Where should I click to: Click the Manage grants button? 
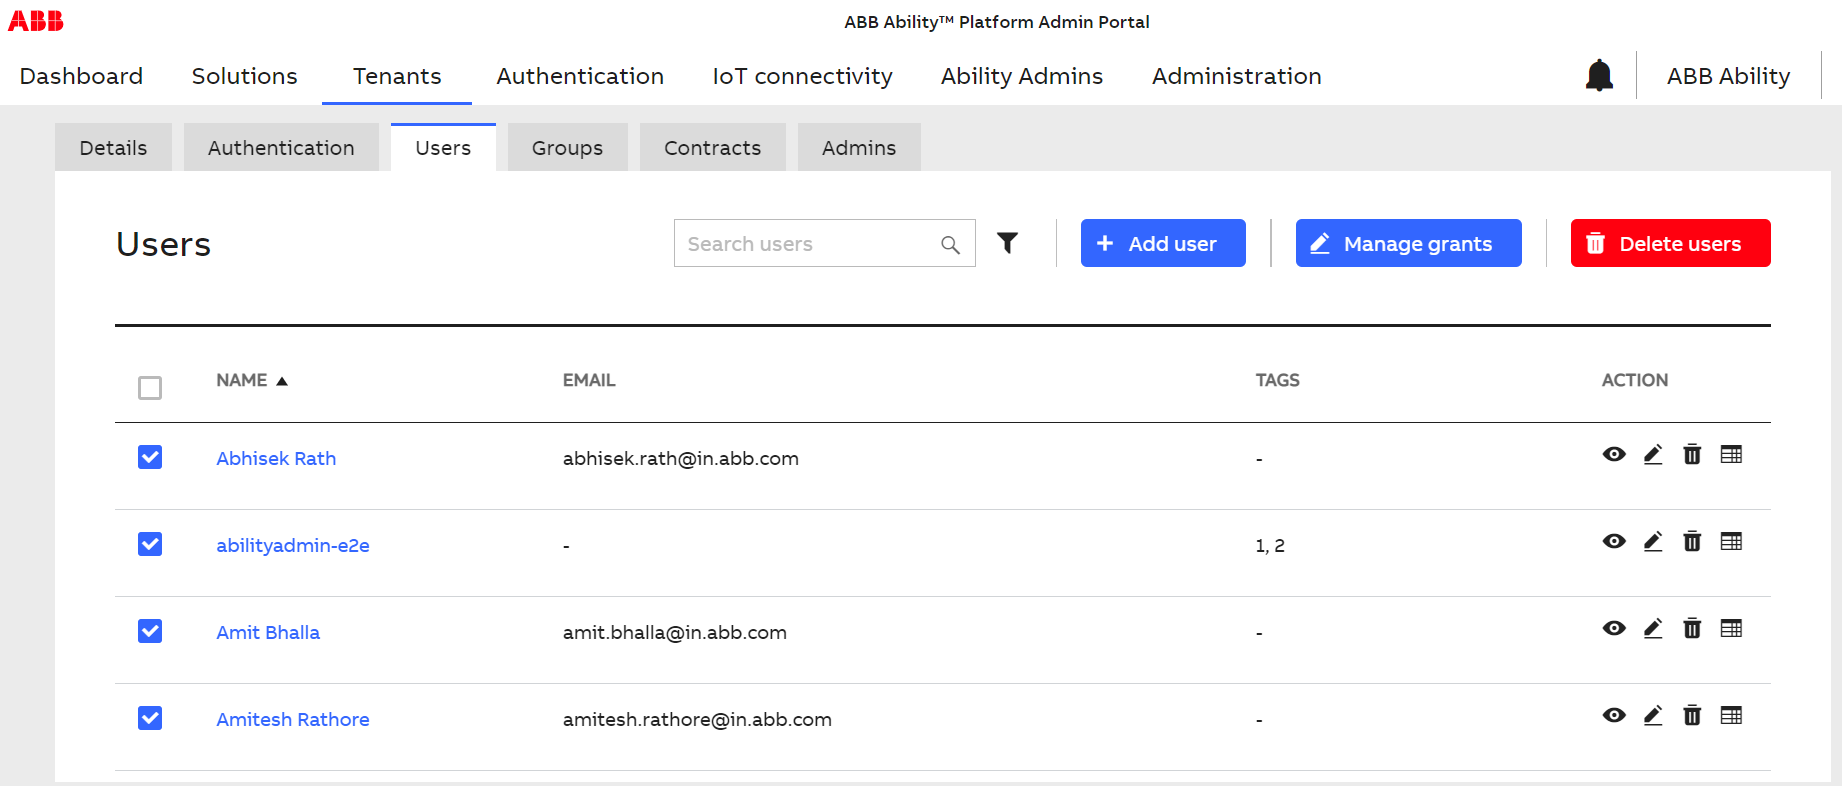click(x=1408, y=243)
